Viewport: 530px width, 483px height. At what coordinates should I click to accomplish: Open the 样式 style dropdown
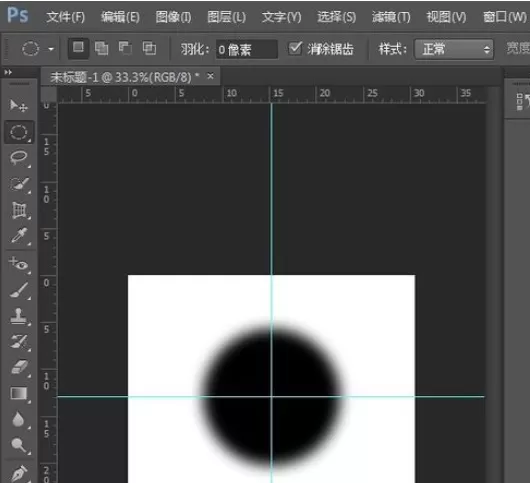click(454, 49)
